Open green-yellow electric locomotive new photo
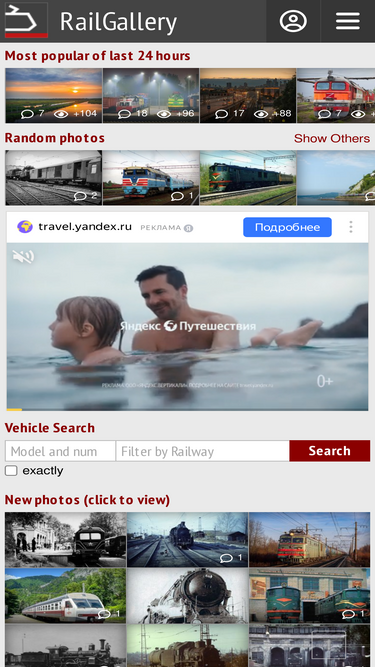 coord(310,539)
